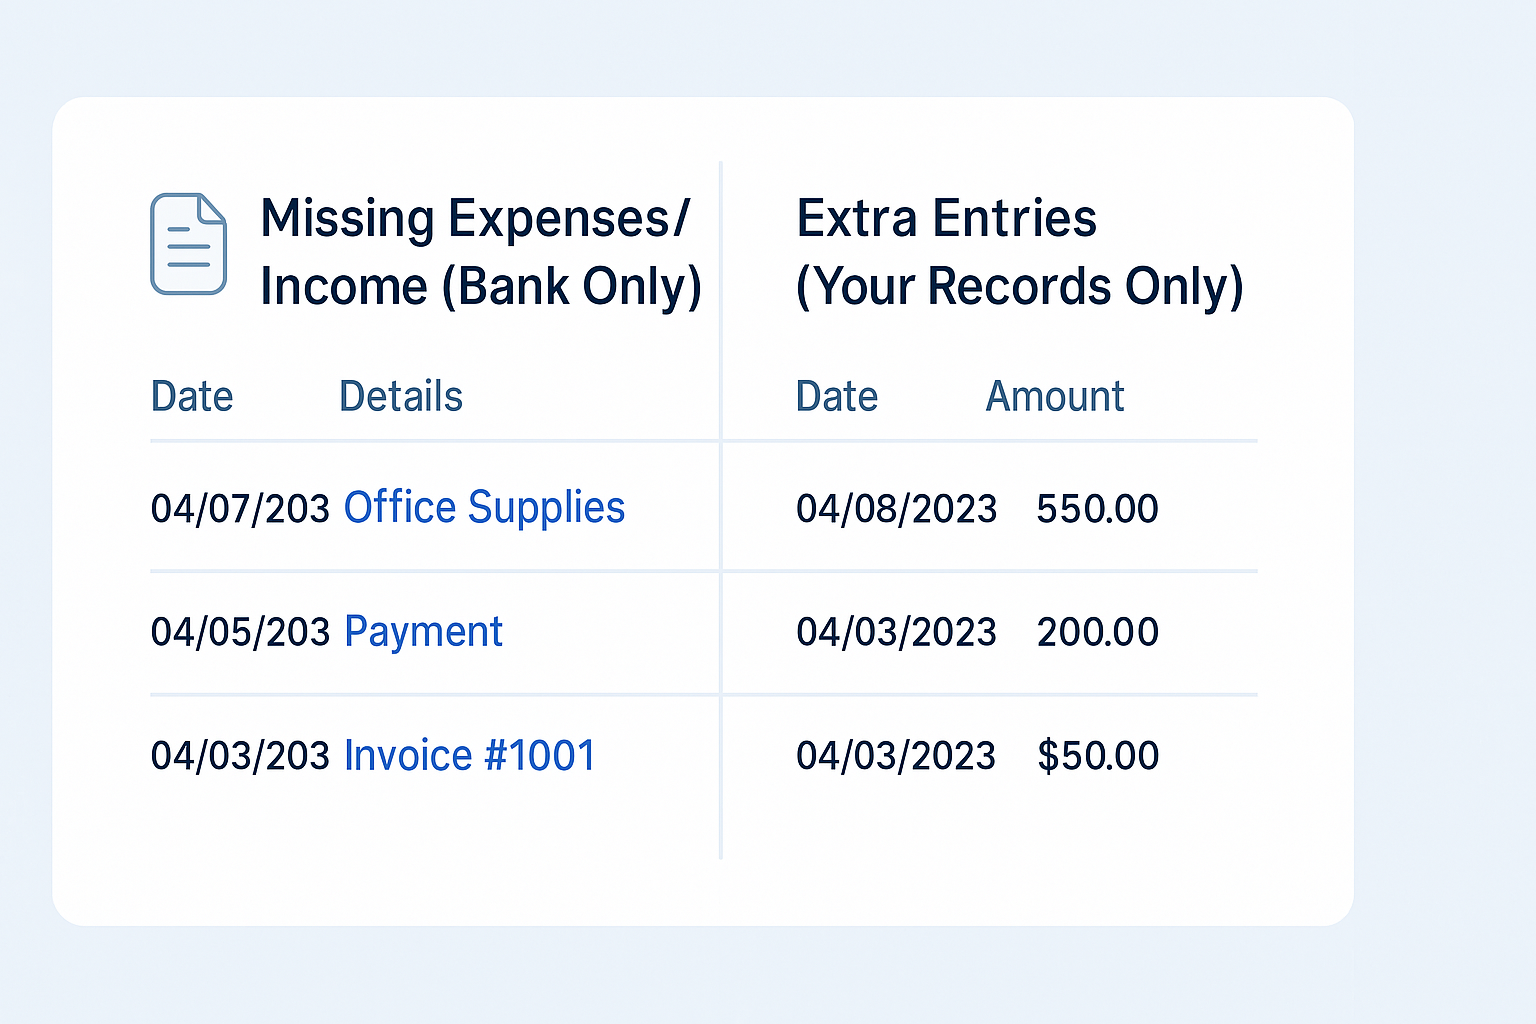This screenshot has height=1024, width=1536.
Task: Select the 04/07/203 date in bank list
Action: tap(240, 509)
